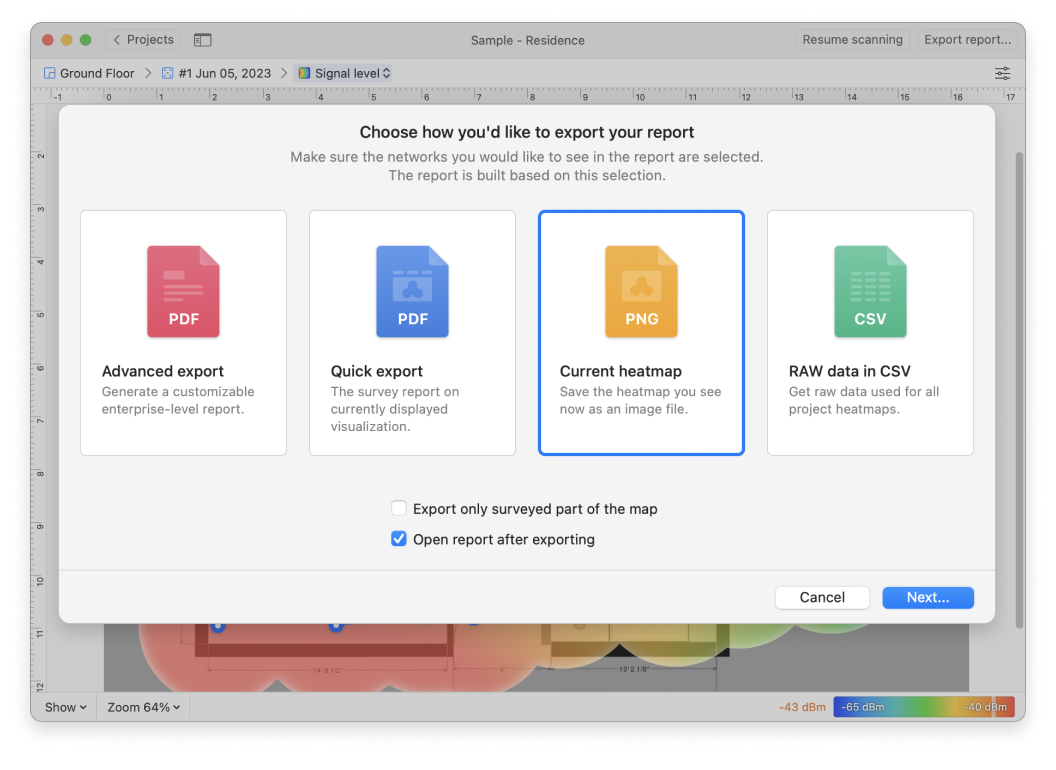The image size is (1056, 770).
Task: Click the Ground Floor map icon
Action: pos(50,73)
